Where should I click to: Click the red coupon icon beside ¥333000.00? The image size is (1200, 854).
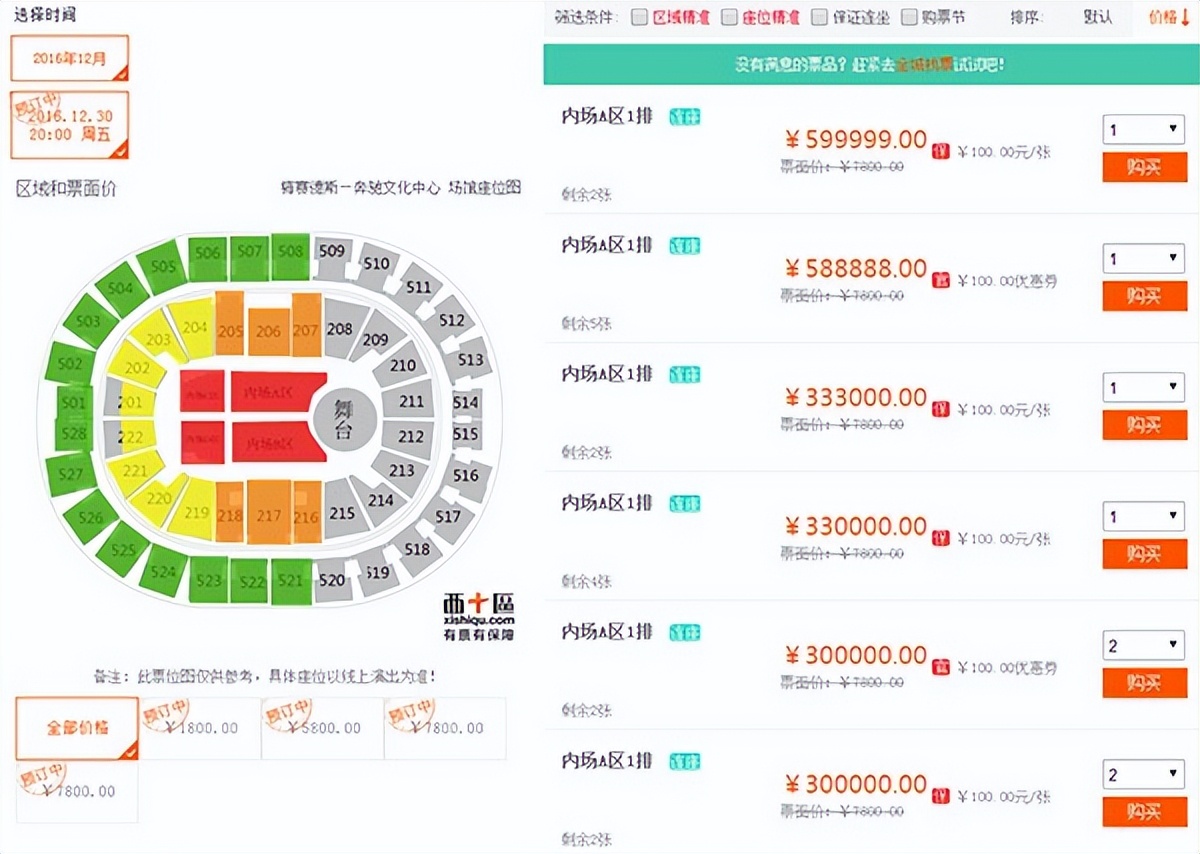[939, 409]
